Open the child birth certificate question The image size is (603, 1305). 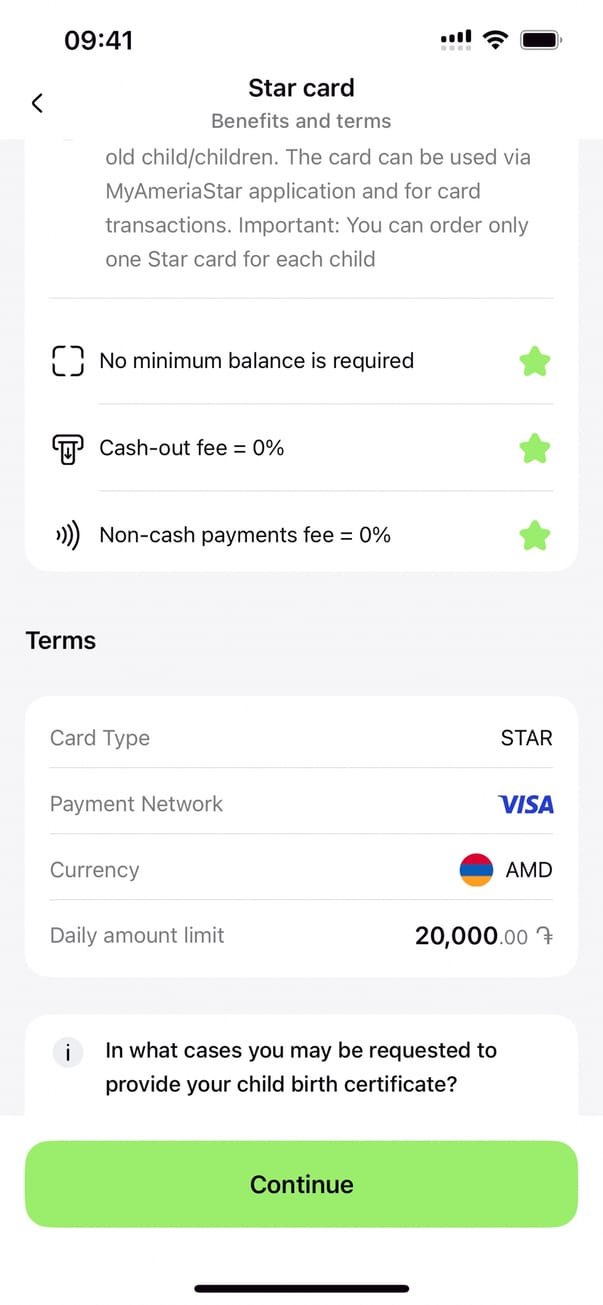(x=301, y=1067)
